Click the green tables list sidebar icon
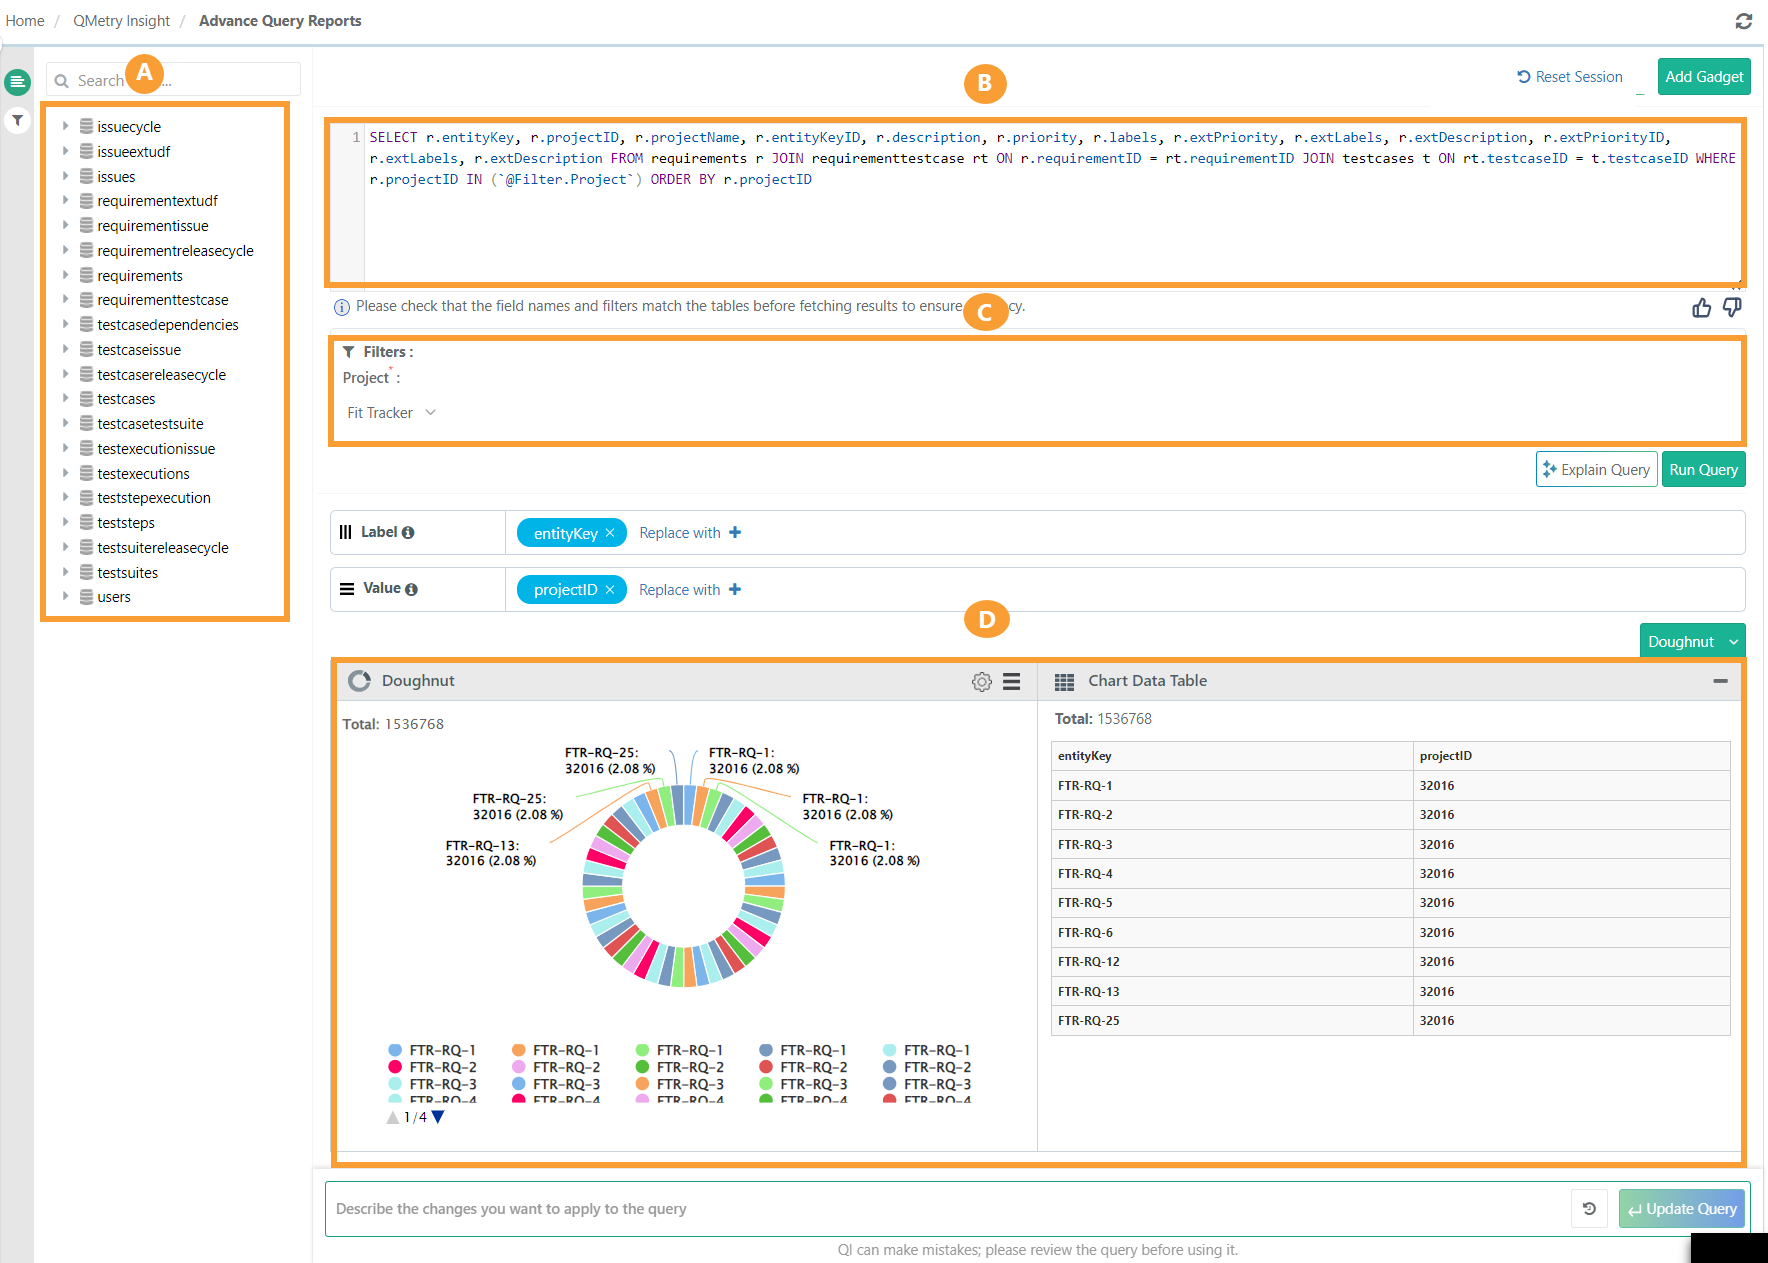The height and width of the screenshot is (1263, 1768). pos(18,82)
